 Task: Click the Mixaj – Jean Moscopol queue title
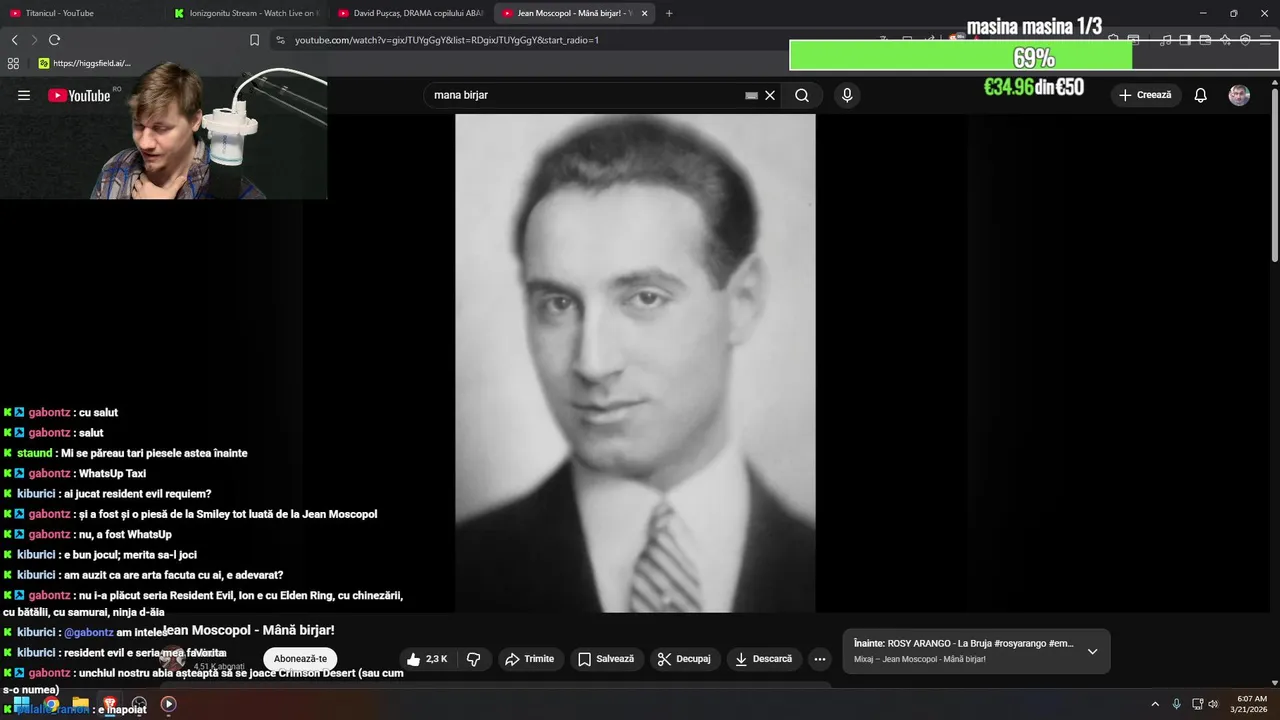pos(920,659)
